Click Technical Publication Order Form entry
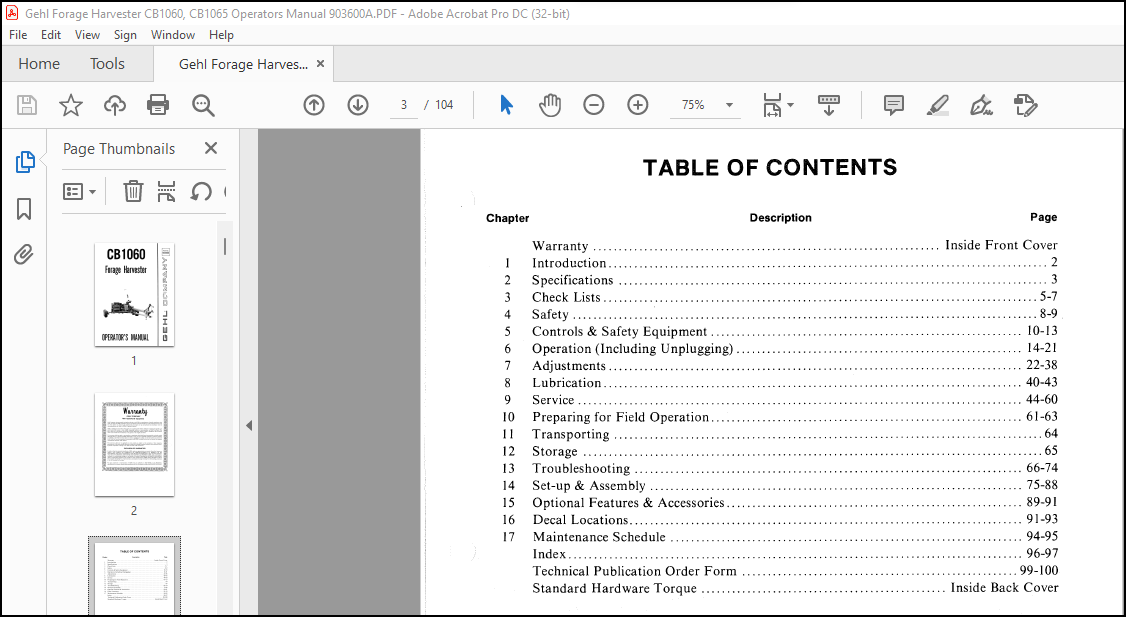Screen dimensions: 1126x617 point(634,571)
